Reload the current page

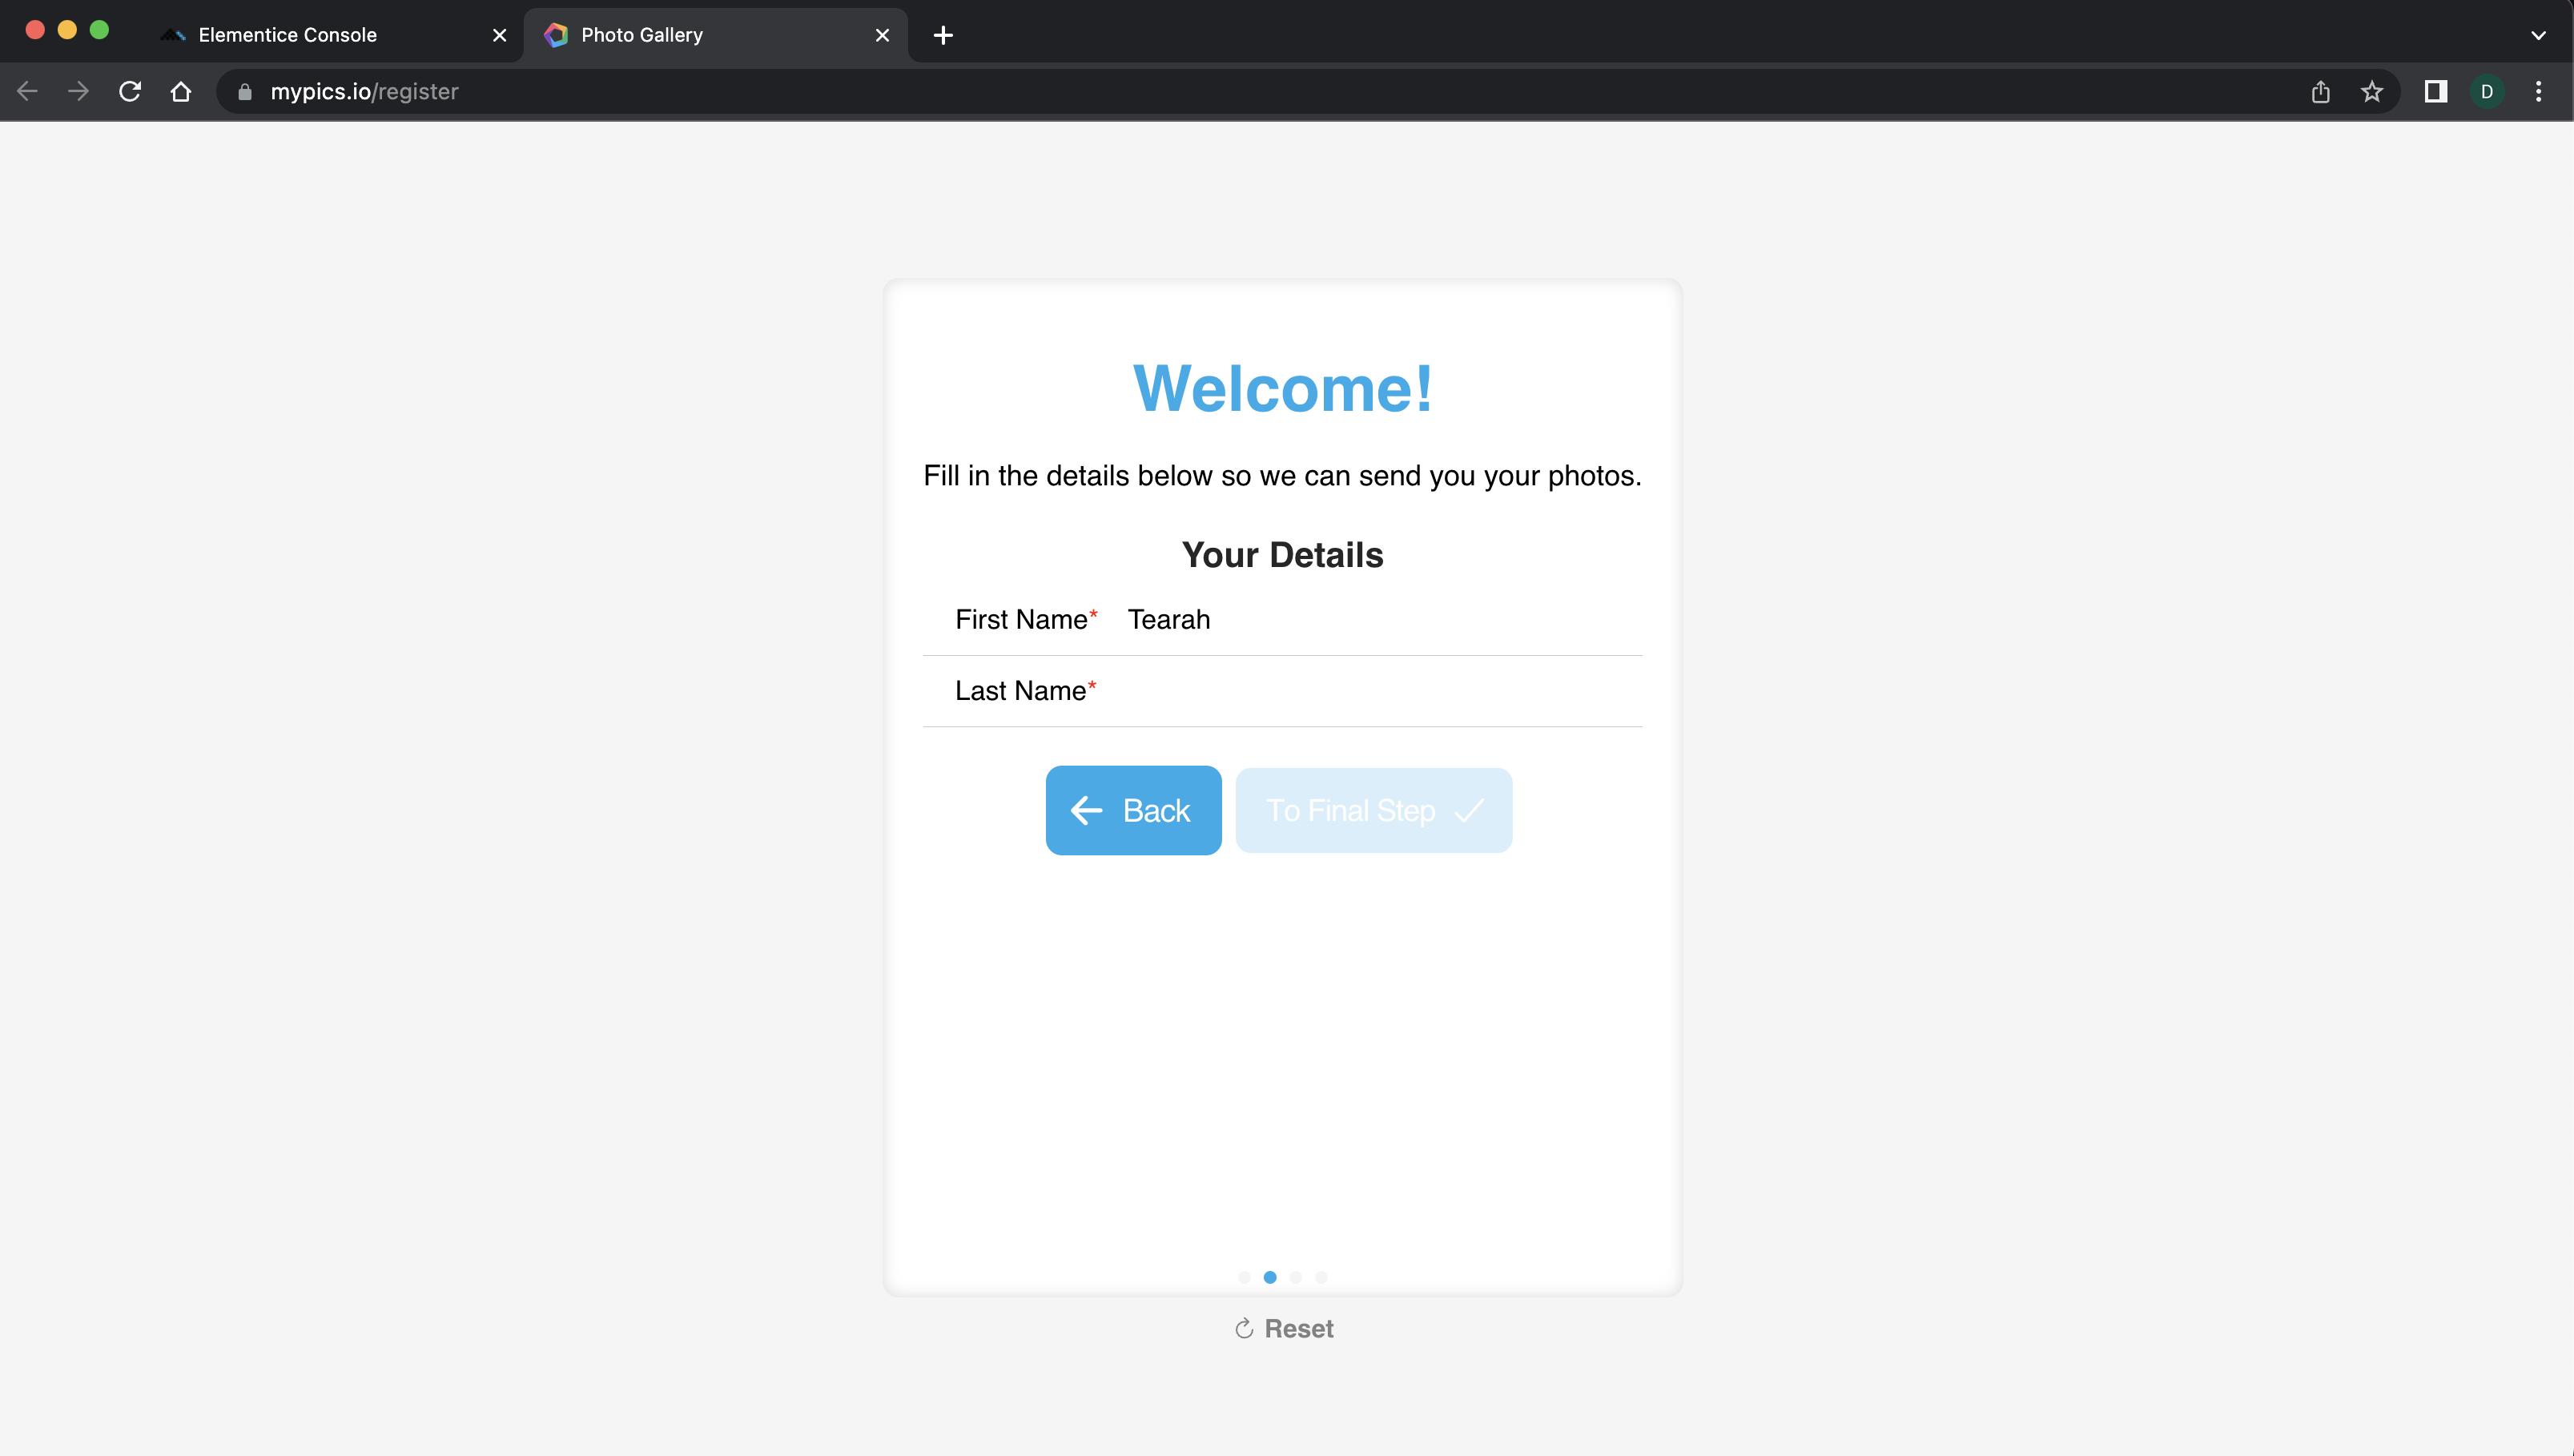click(130, 92)
